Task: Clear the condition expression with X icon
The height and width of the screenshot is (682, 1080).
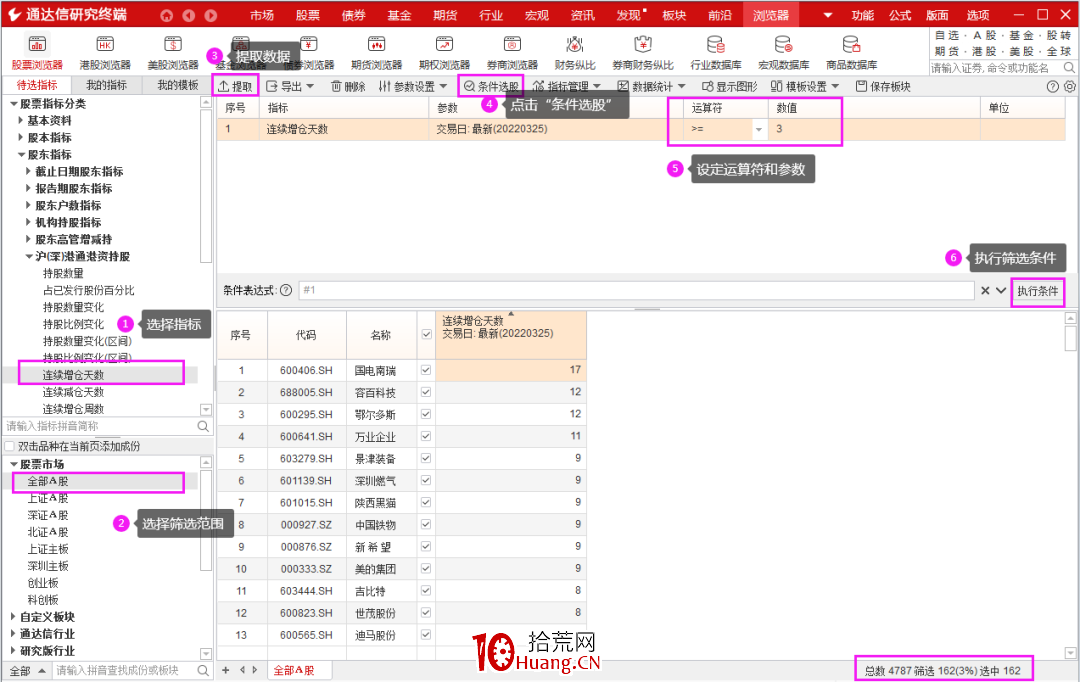Action: pyautogui.click(x=985, y=291)
